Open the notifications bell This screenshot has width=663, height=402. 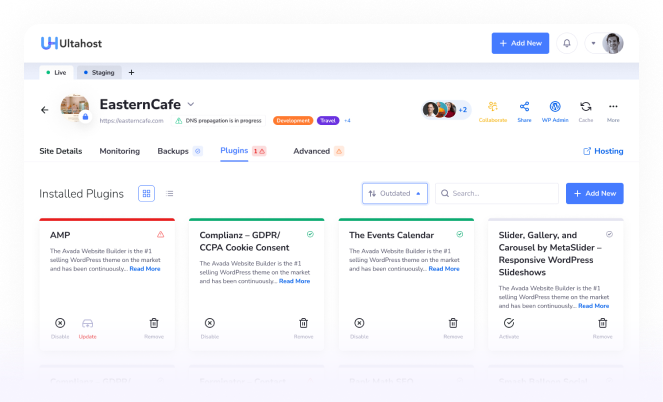pos(567,43)
